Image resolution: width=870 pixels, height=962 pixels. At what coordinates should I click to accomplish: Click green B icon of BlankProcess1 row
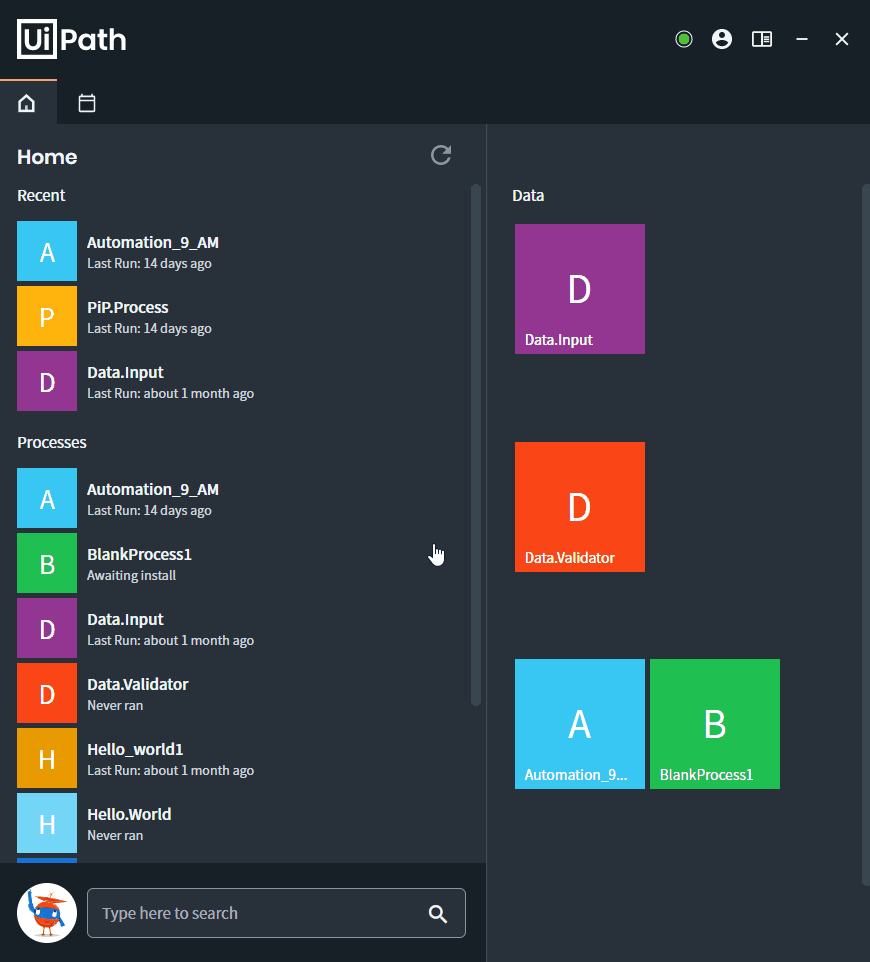point(47,563)
